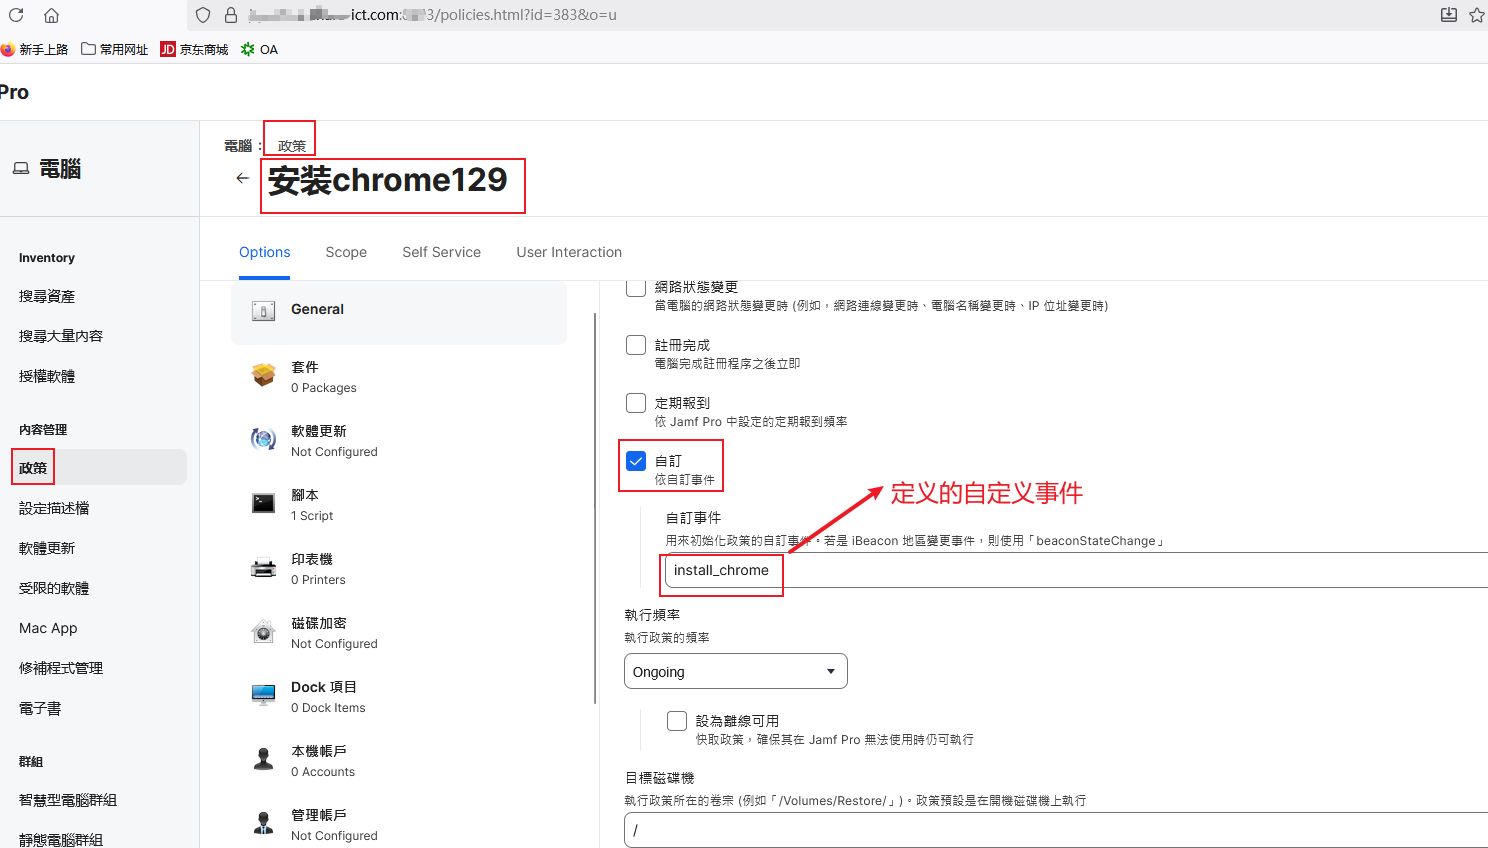The image size is (1488, 848).
Task: Click the Local Accounts user icon
Action: [264, 760]
